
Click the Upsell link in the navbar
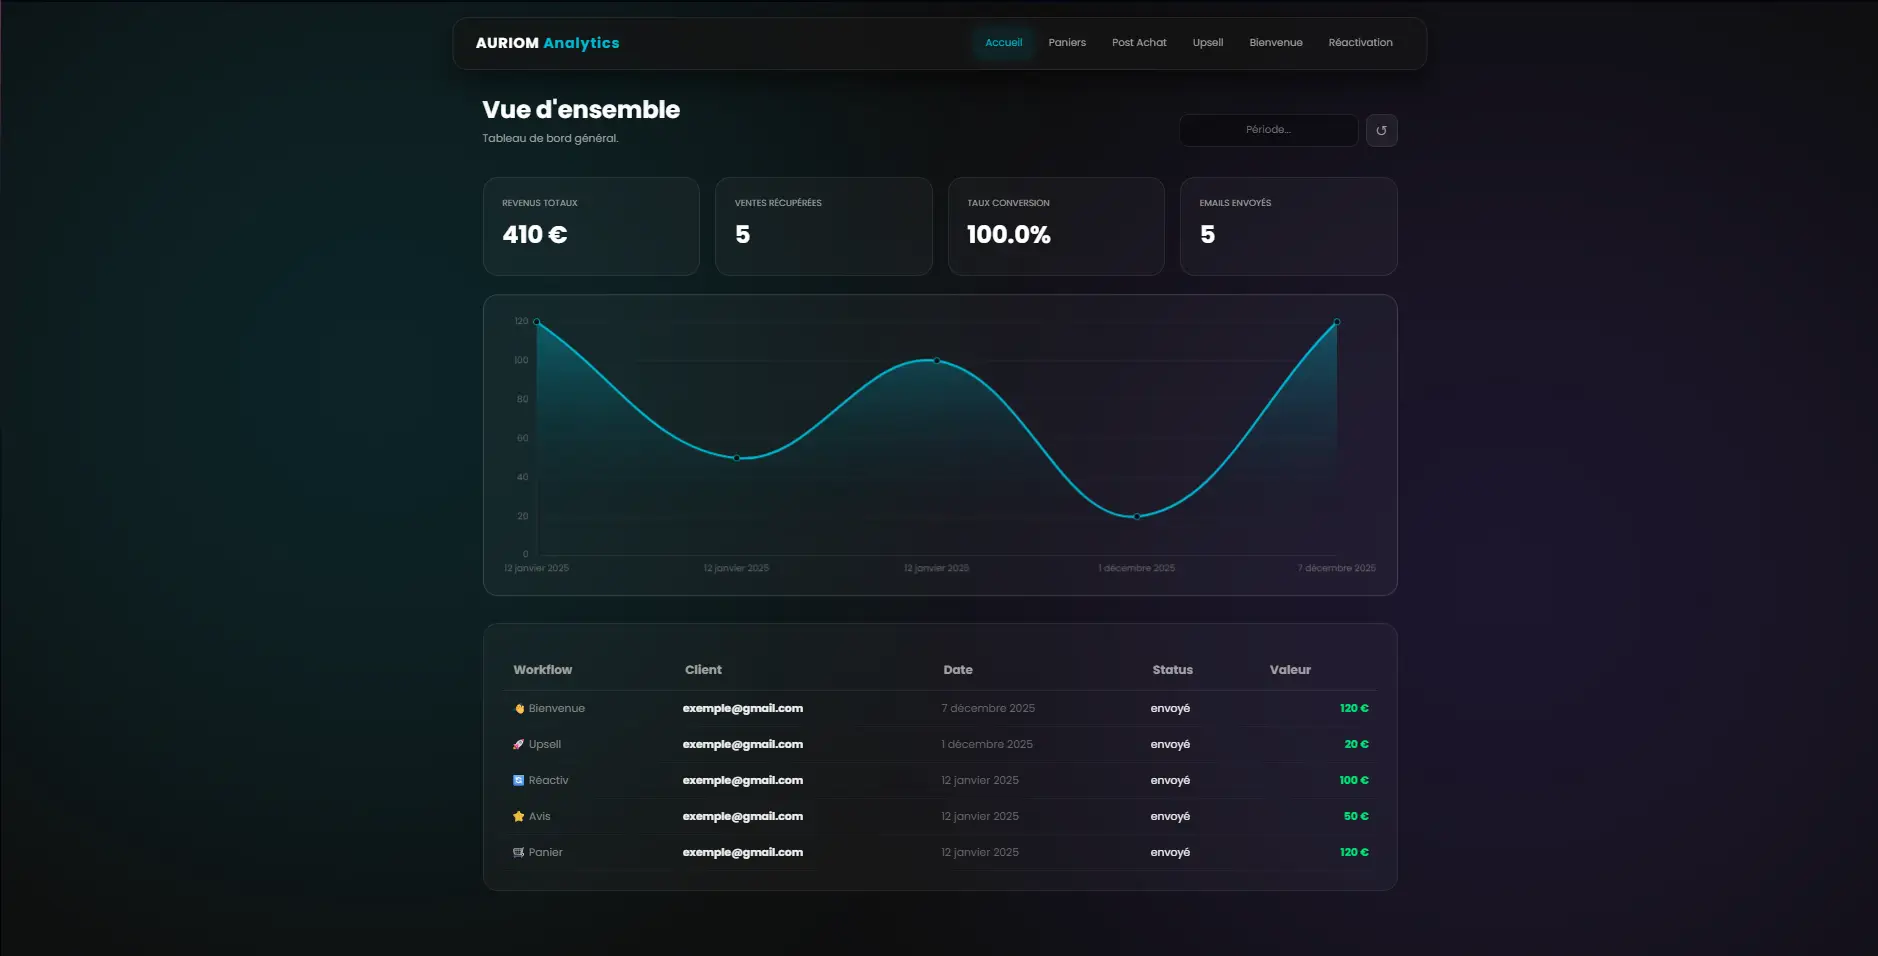1207,42
